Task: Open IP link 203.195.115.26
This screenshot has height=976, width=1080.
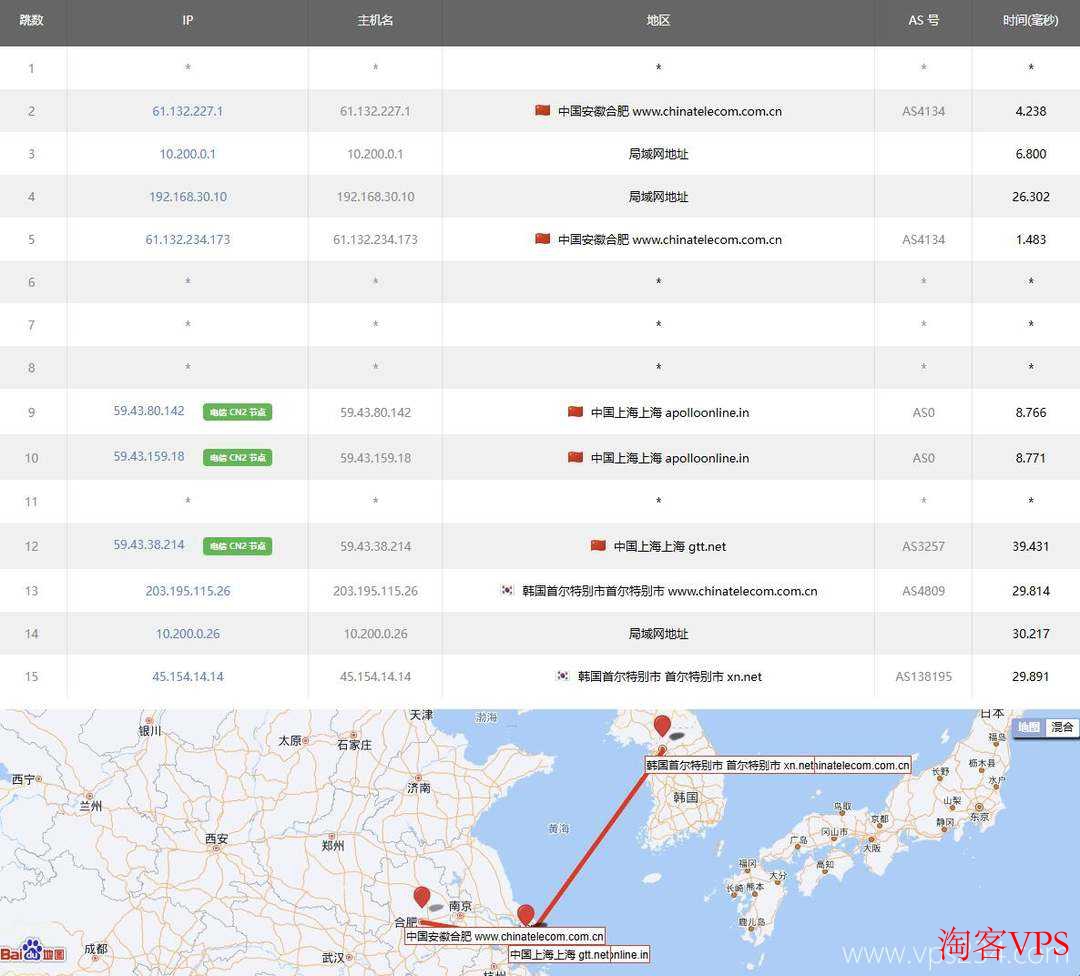Action: [187, 591]
